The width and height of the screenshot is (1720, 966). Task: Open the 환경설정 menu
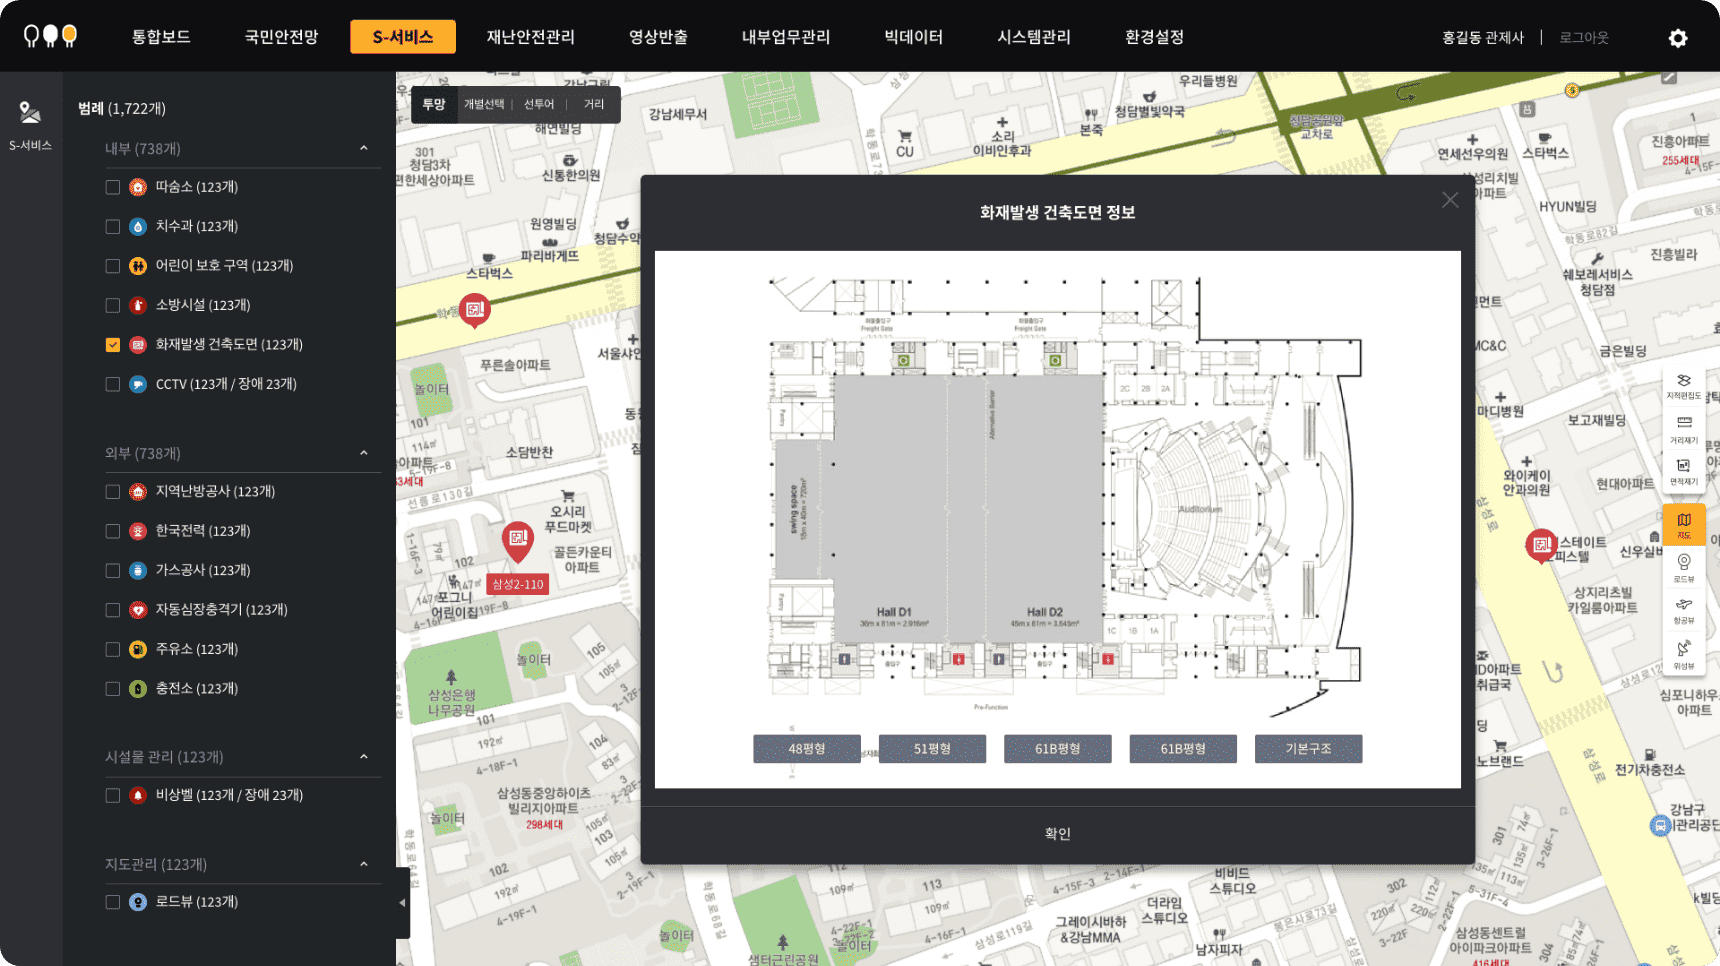[1154, 37]
